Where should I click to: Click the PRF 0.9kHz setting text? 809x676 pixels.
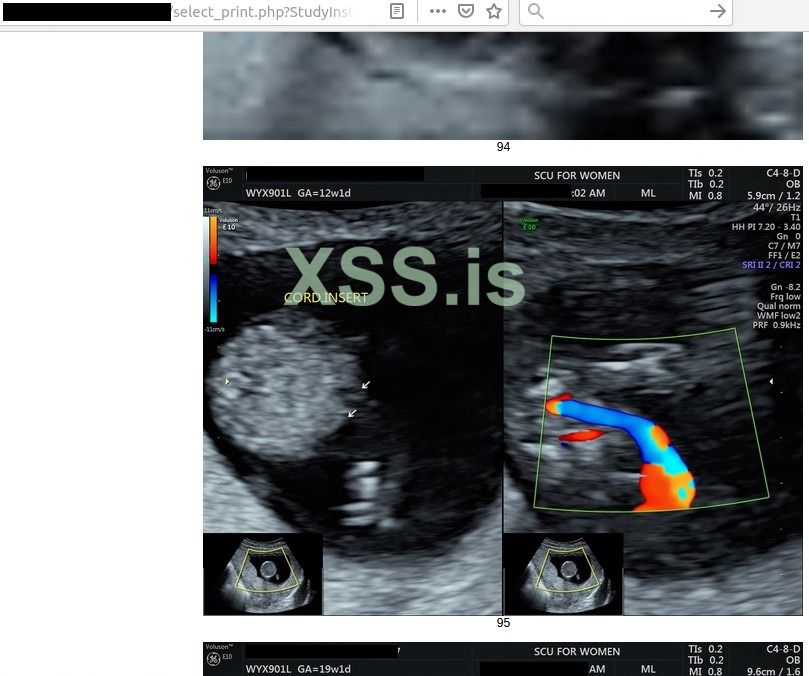776,325
